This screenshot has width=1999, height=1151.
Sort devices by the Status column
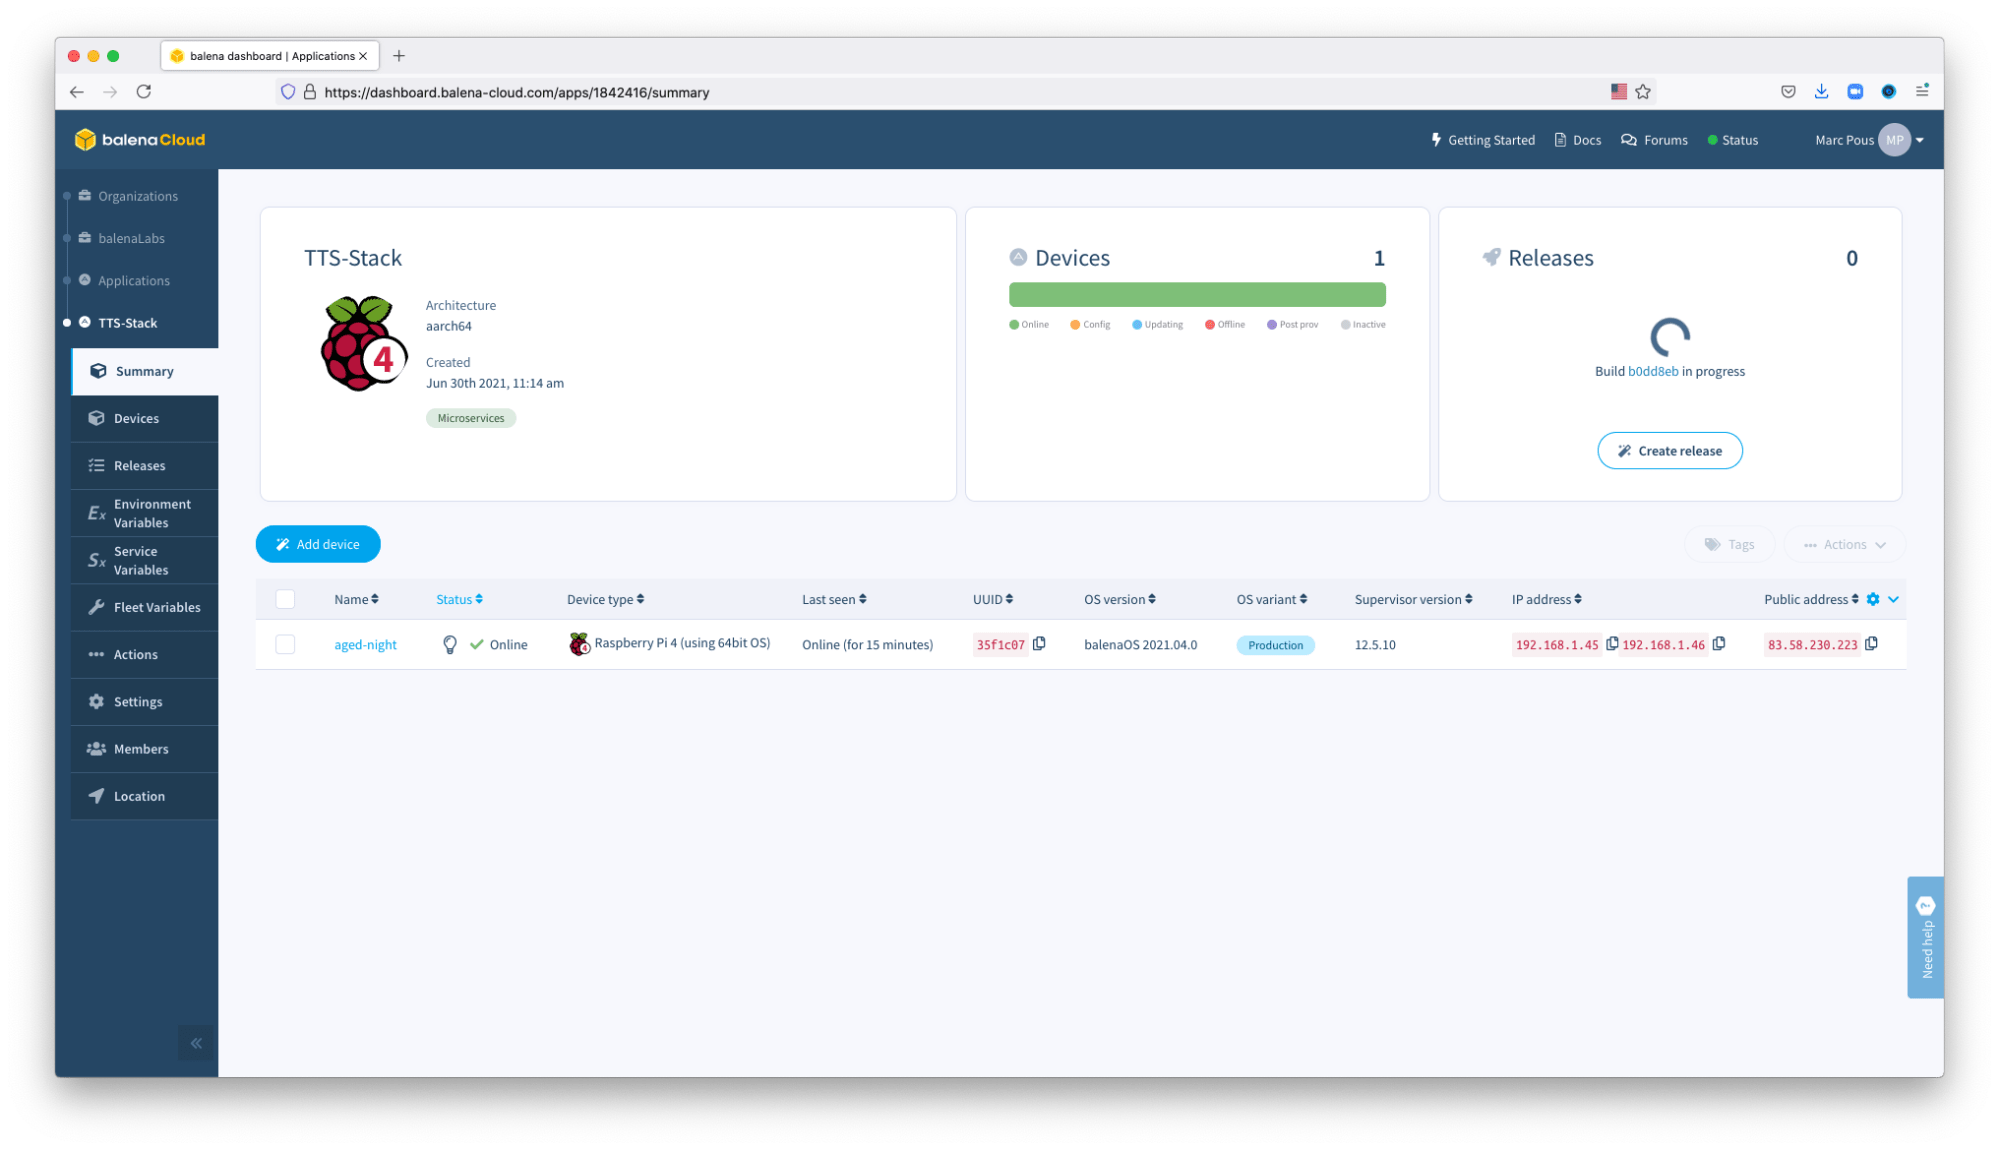(x=459, y=599)
